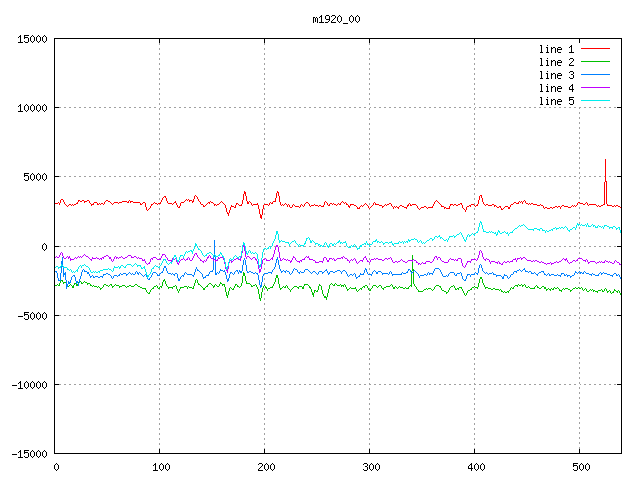Click the -15000 y-axis tick label

[x=28, y=454]
